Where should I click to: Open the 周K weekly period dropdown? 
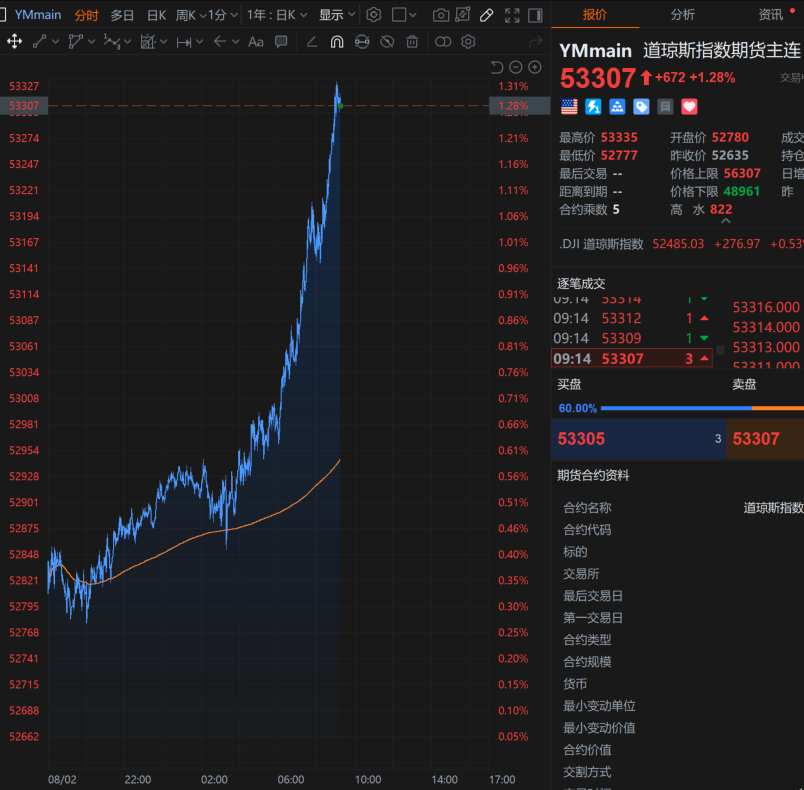[x=190, y=15]
